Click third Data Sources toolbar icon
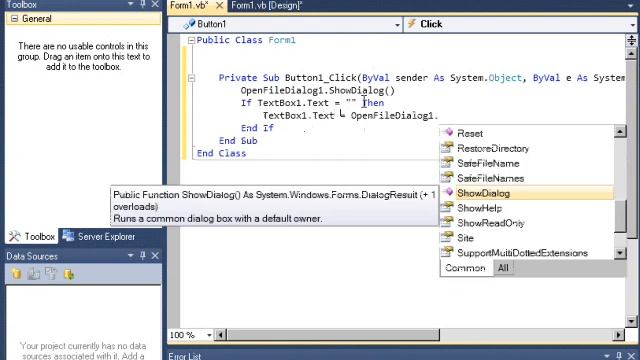 51,274
